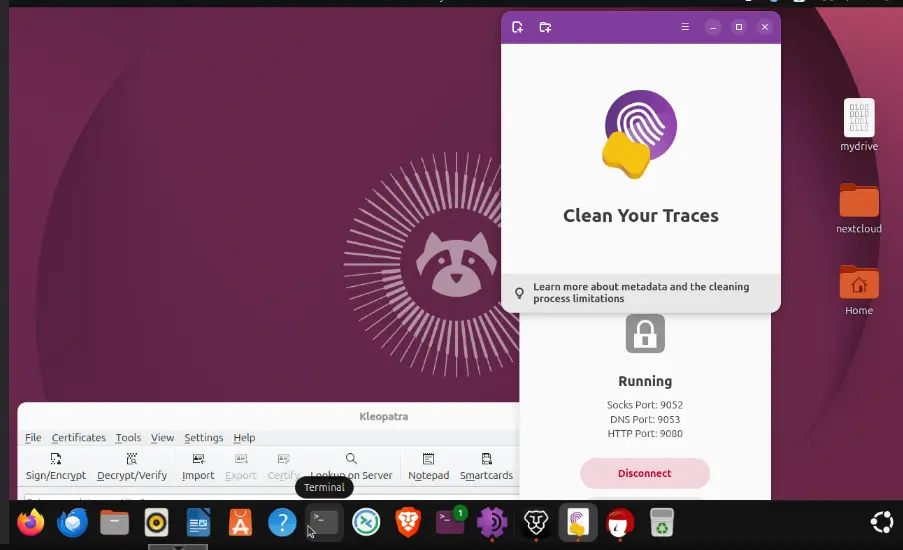The width and height of the screenshot is (903, 550).
Task: Open the Certificates menu in Kleopatra
Action: click(79, 438)
